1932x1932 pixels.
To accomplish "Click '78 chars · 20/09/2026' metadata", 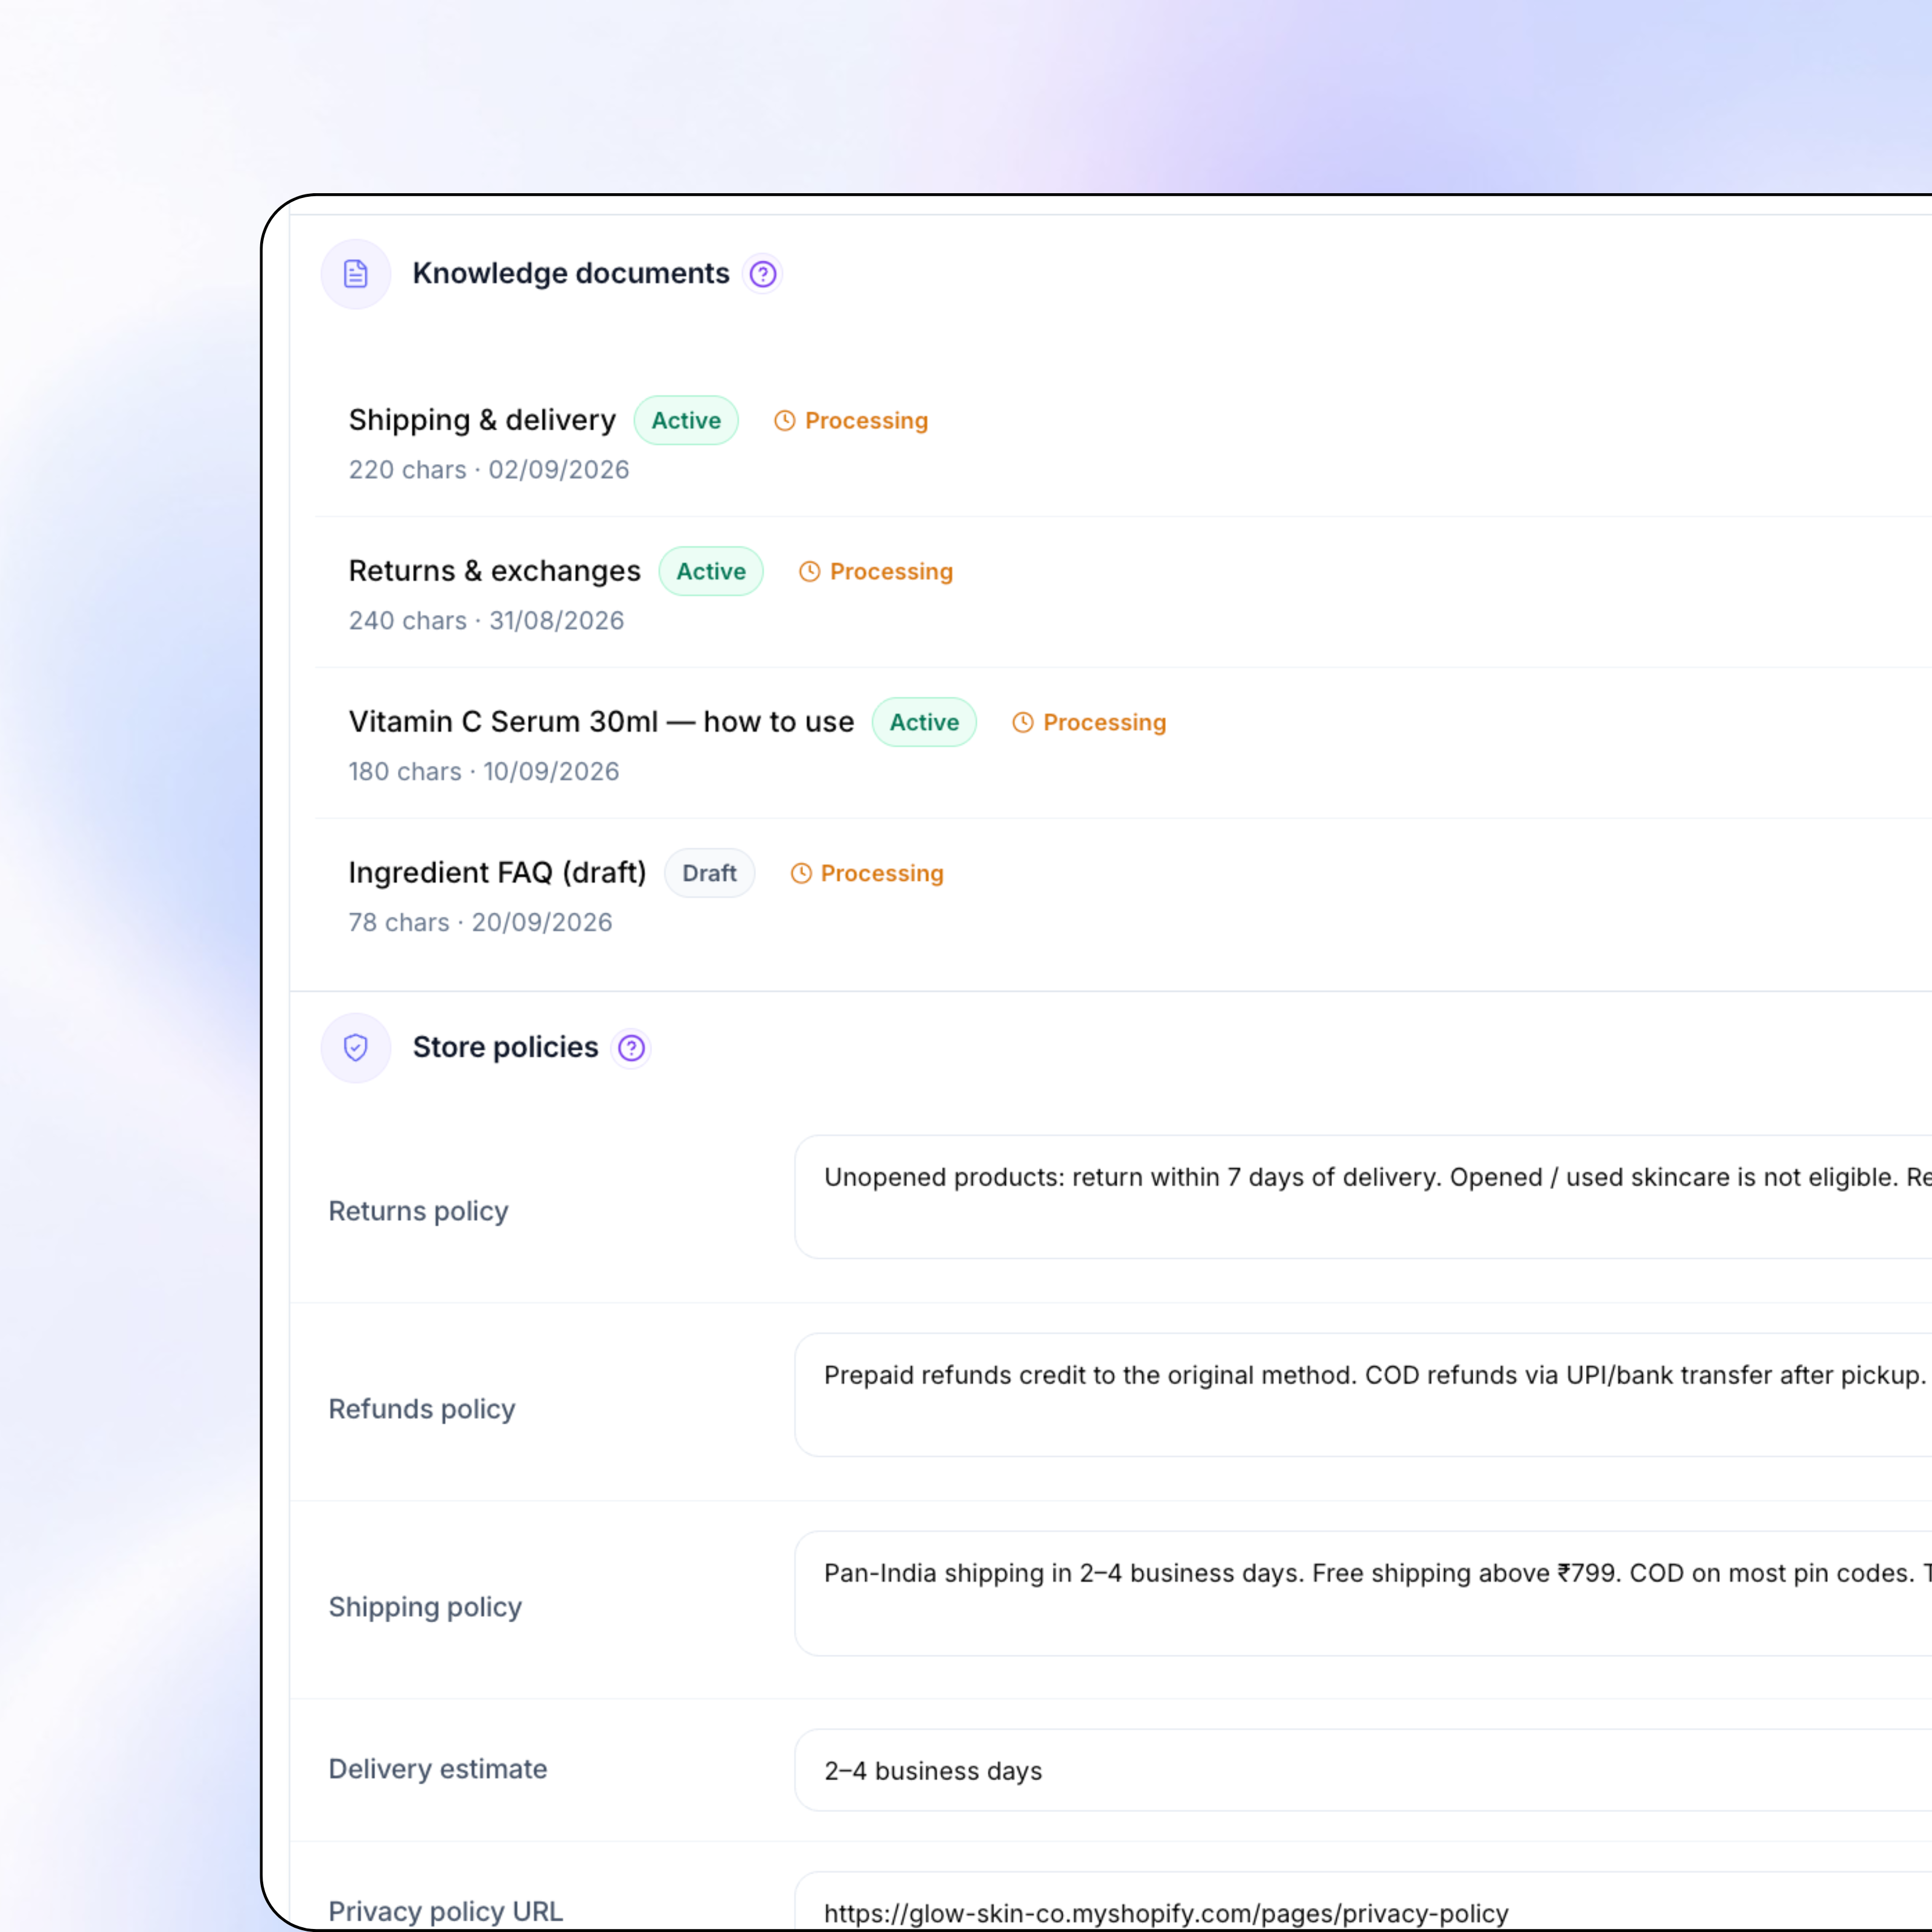I will click(x=480, y=923).
